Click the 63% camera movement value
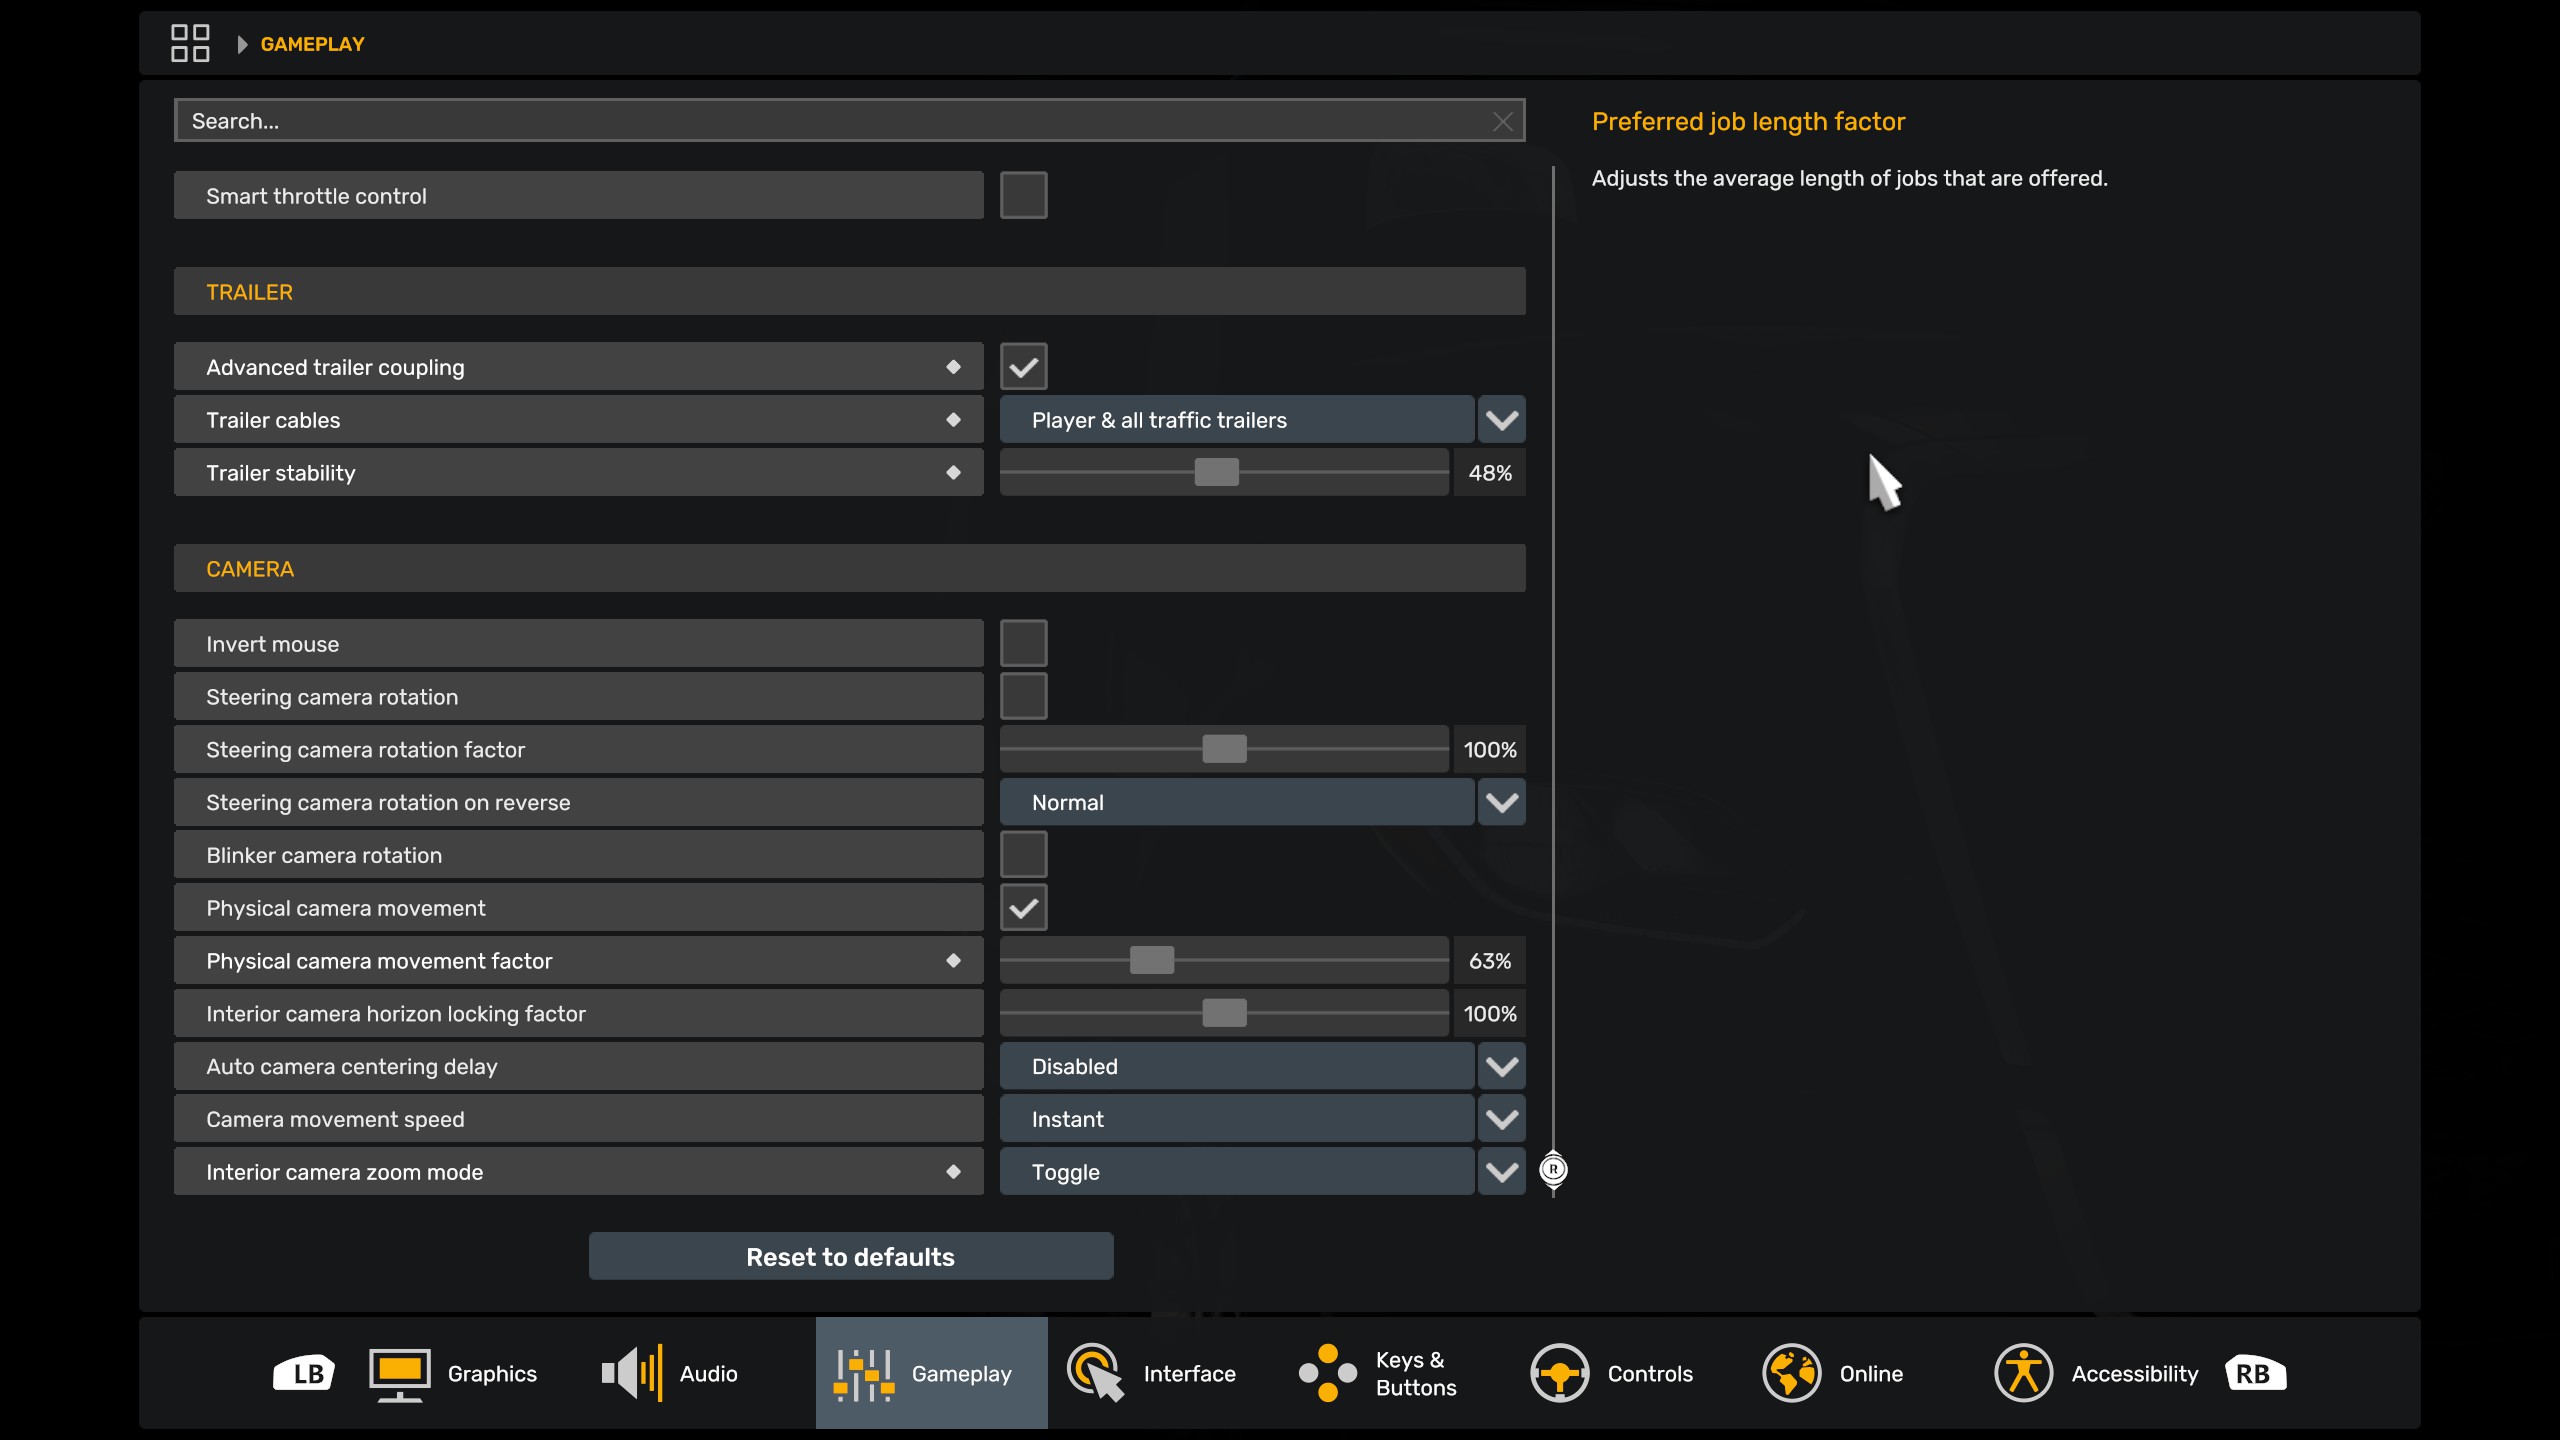Viewport: 2560px width, 1440px height. click(x=1490, y=960)
